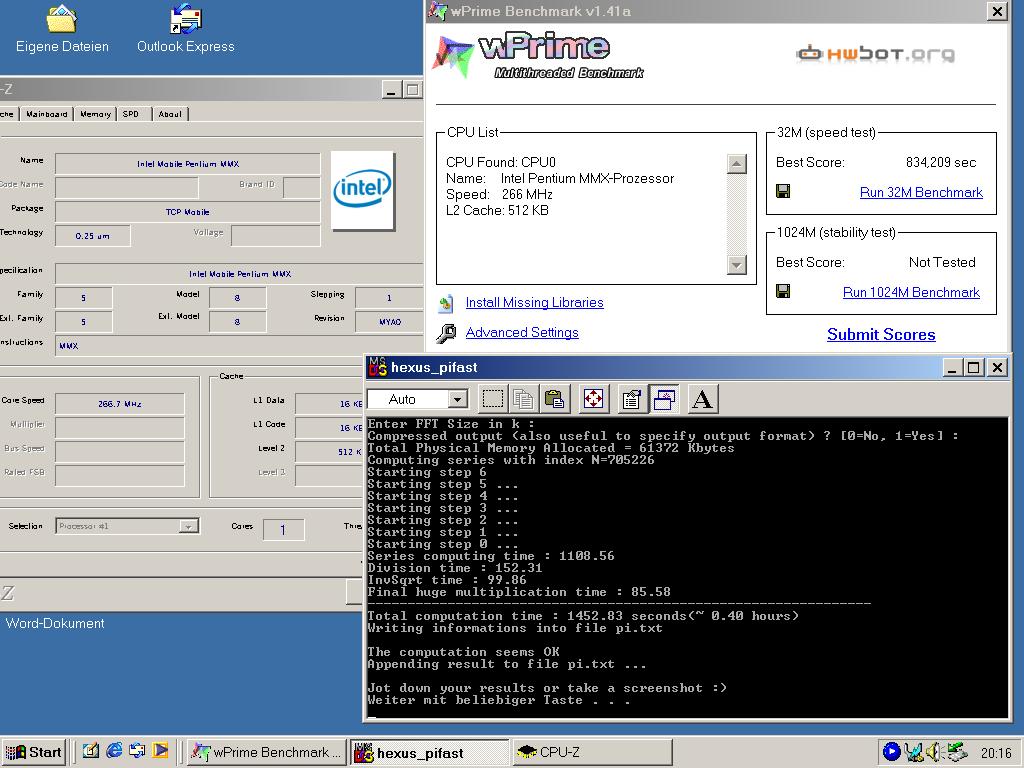Launch Internet Explorer from quick launch
This screenshot has height=768, width=1024.
pyautogui.click(x=114, y=752)
